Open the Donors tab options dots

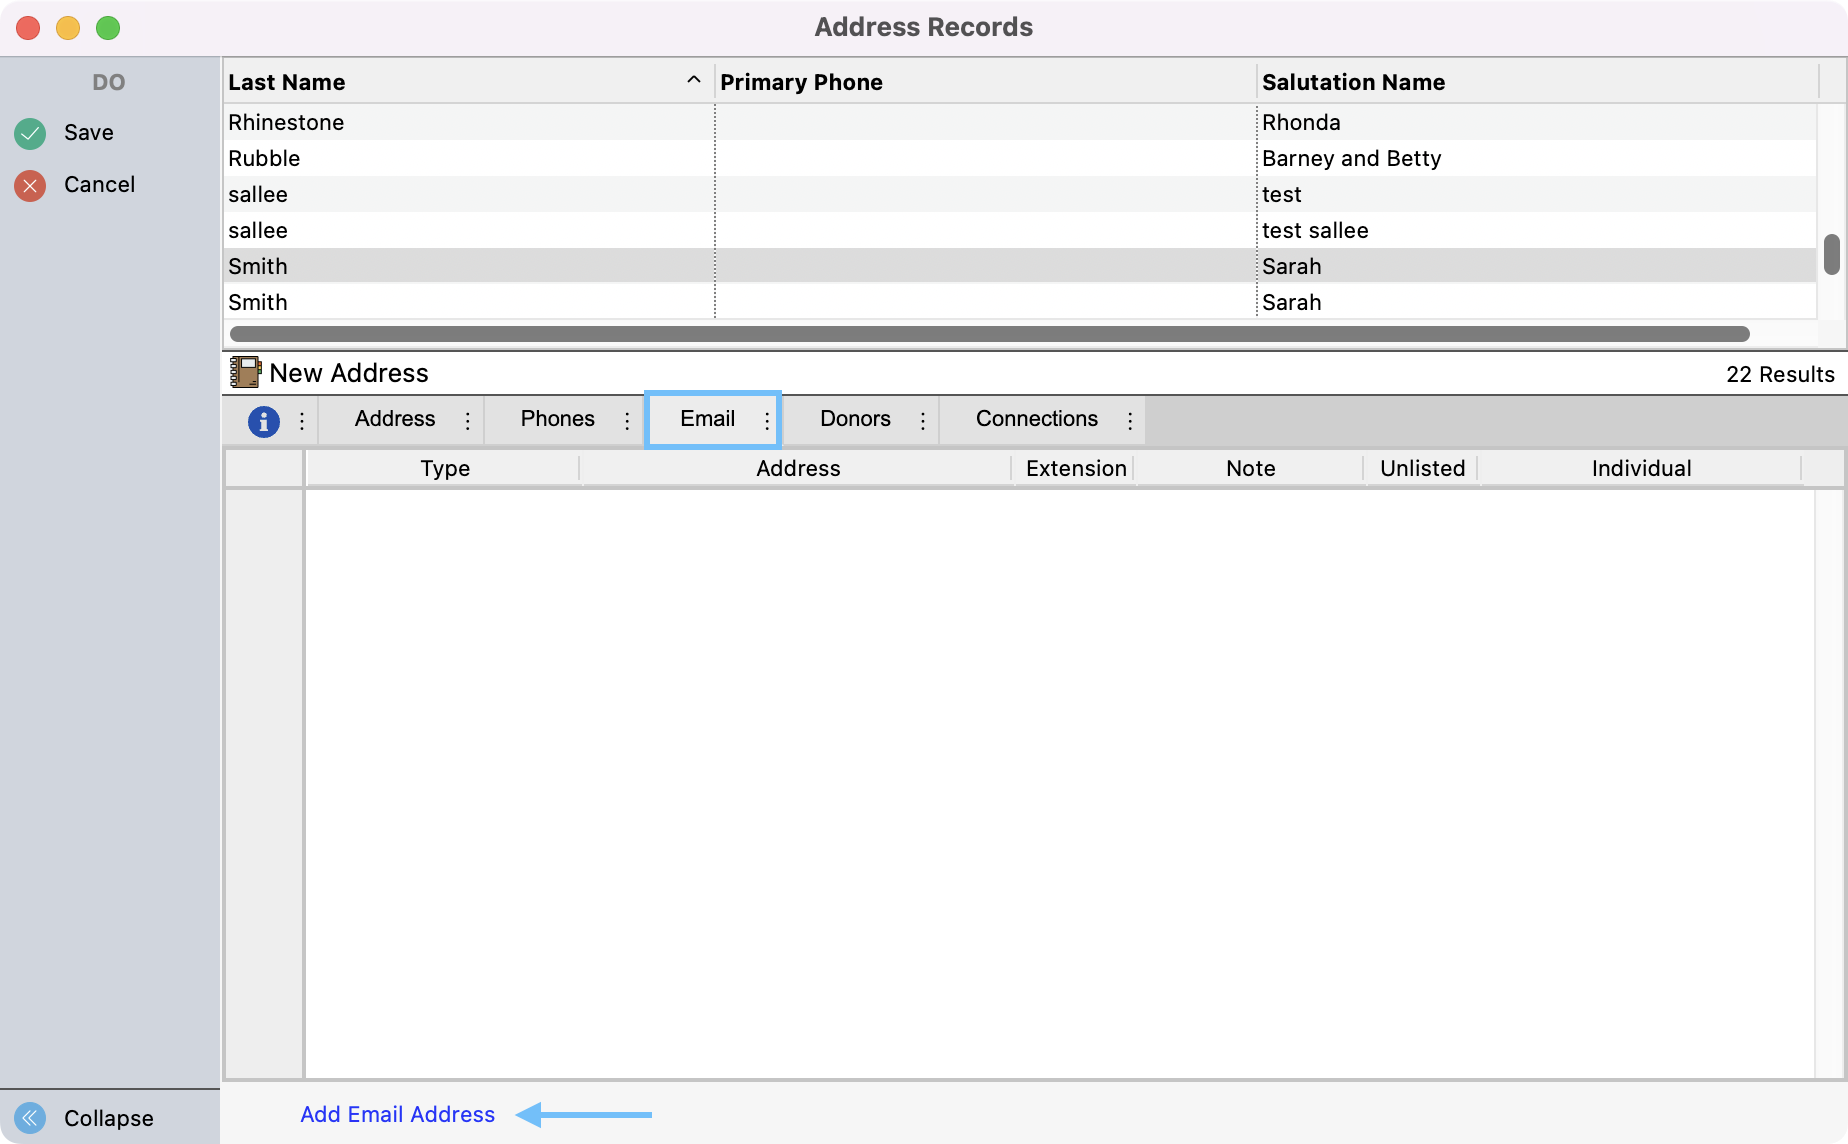[923, 421]
